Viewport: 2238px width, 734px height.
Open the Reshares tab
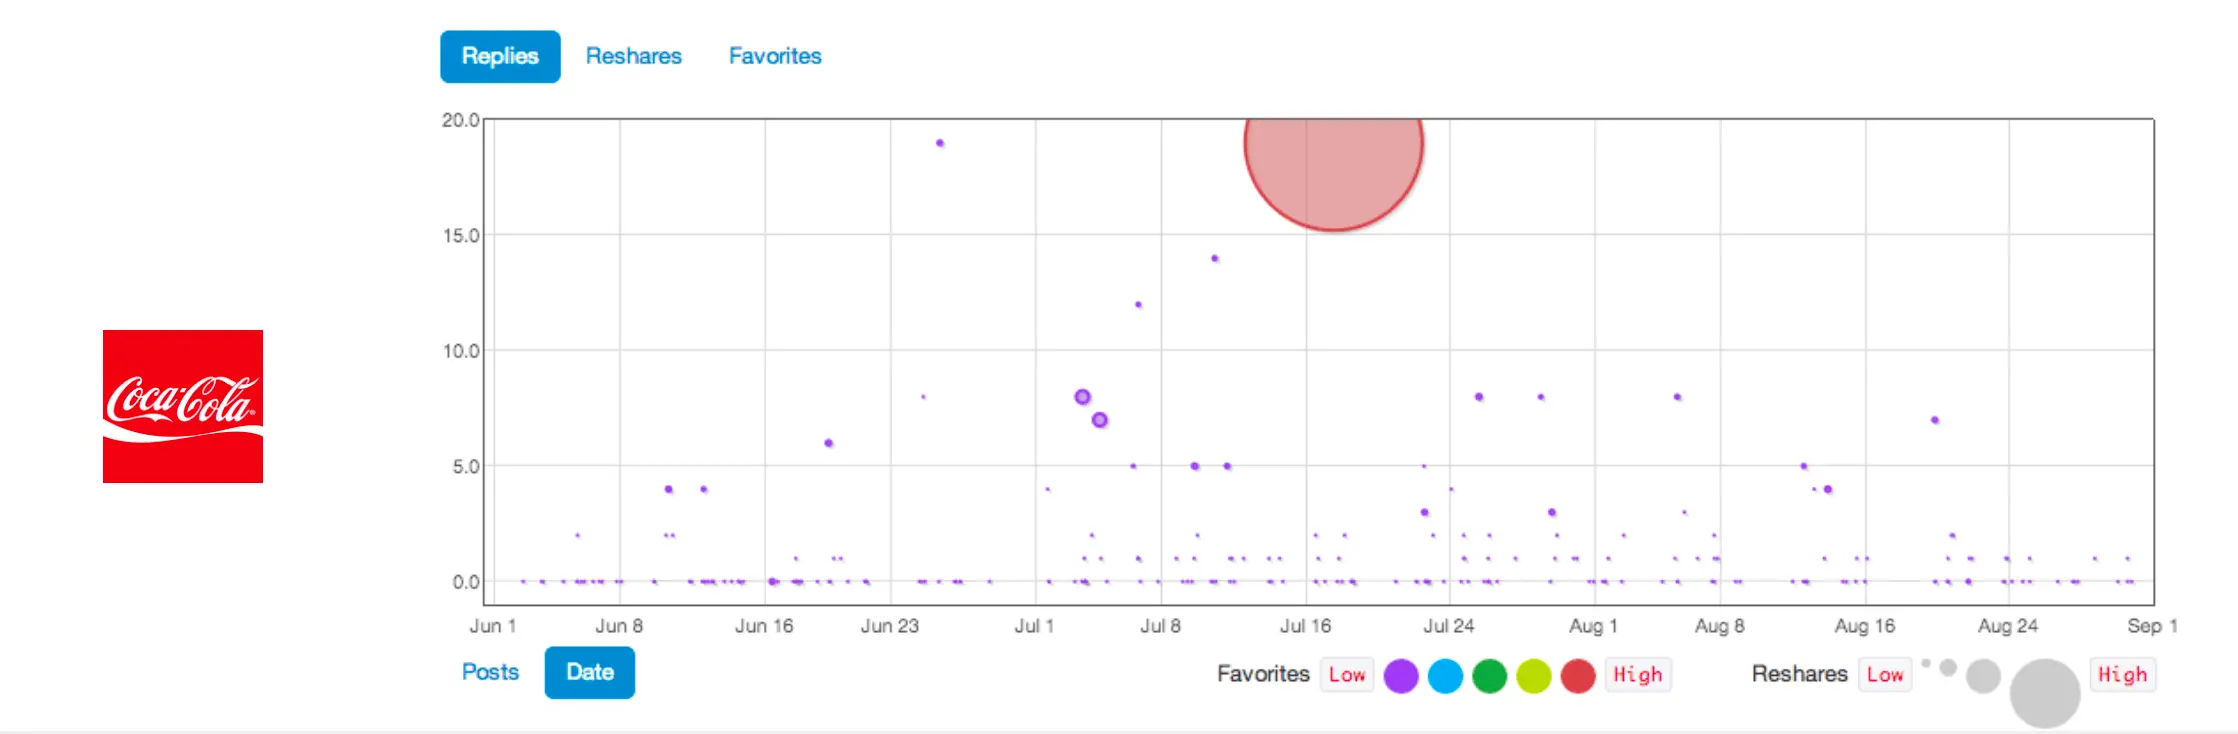point(633,57)
